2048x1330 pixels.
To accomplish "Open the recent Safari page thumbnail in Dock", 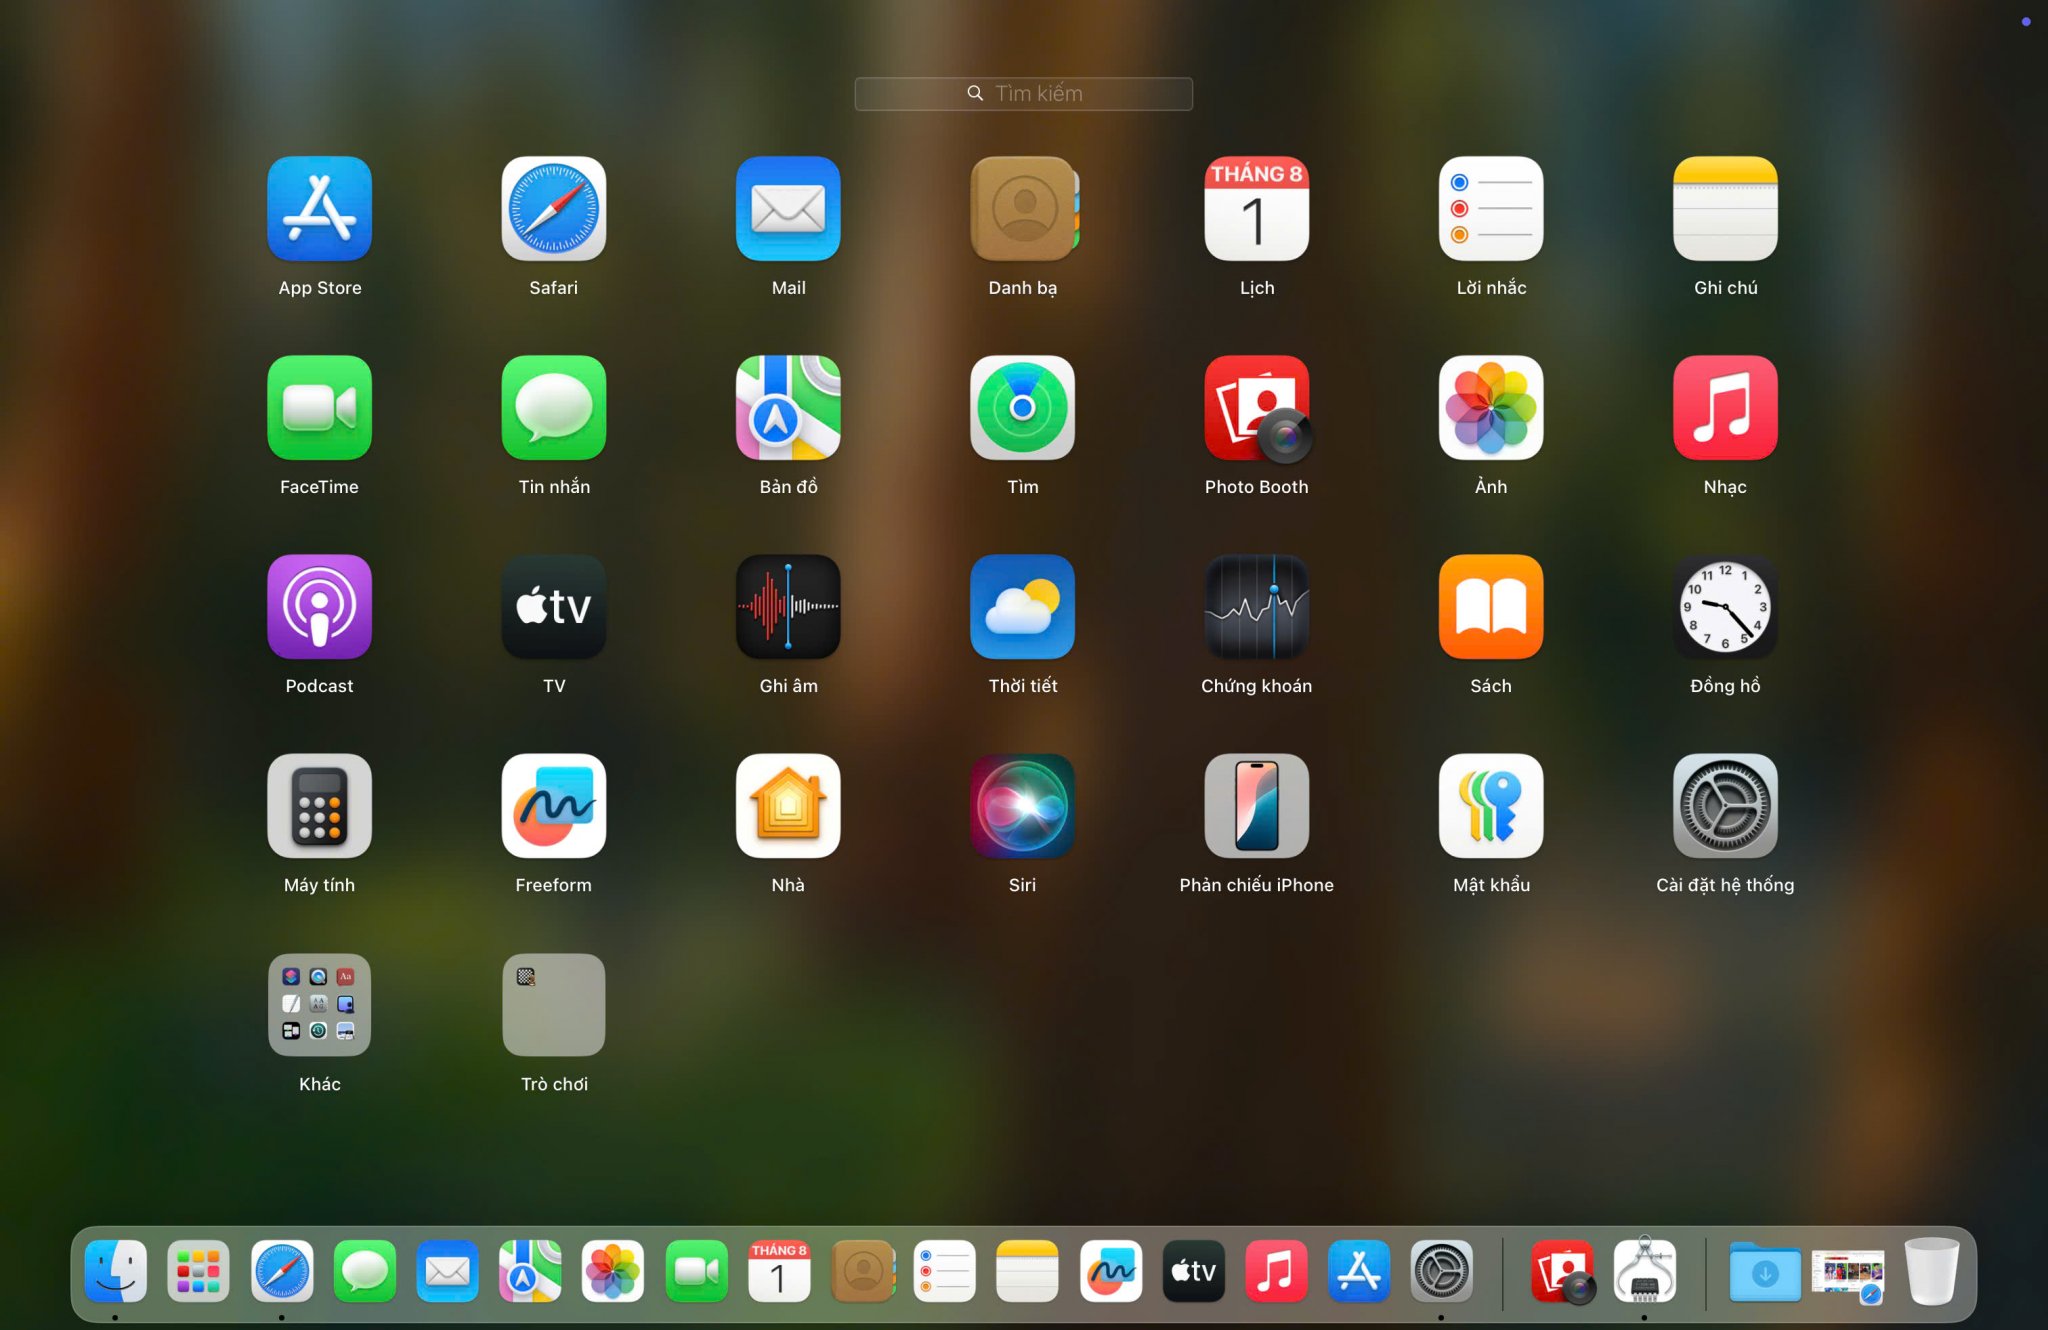I will 1848,1275.
